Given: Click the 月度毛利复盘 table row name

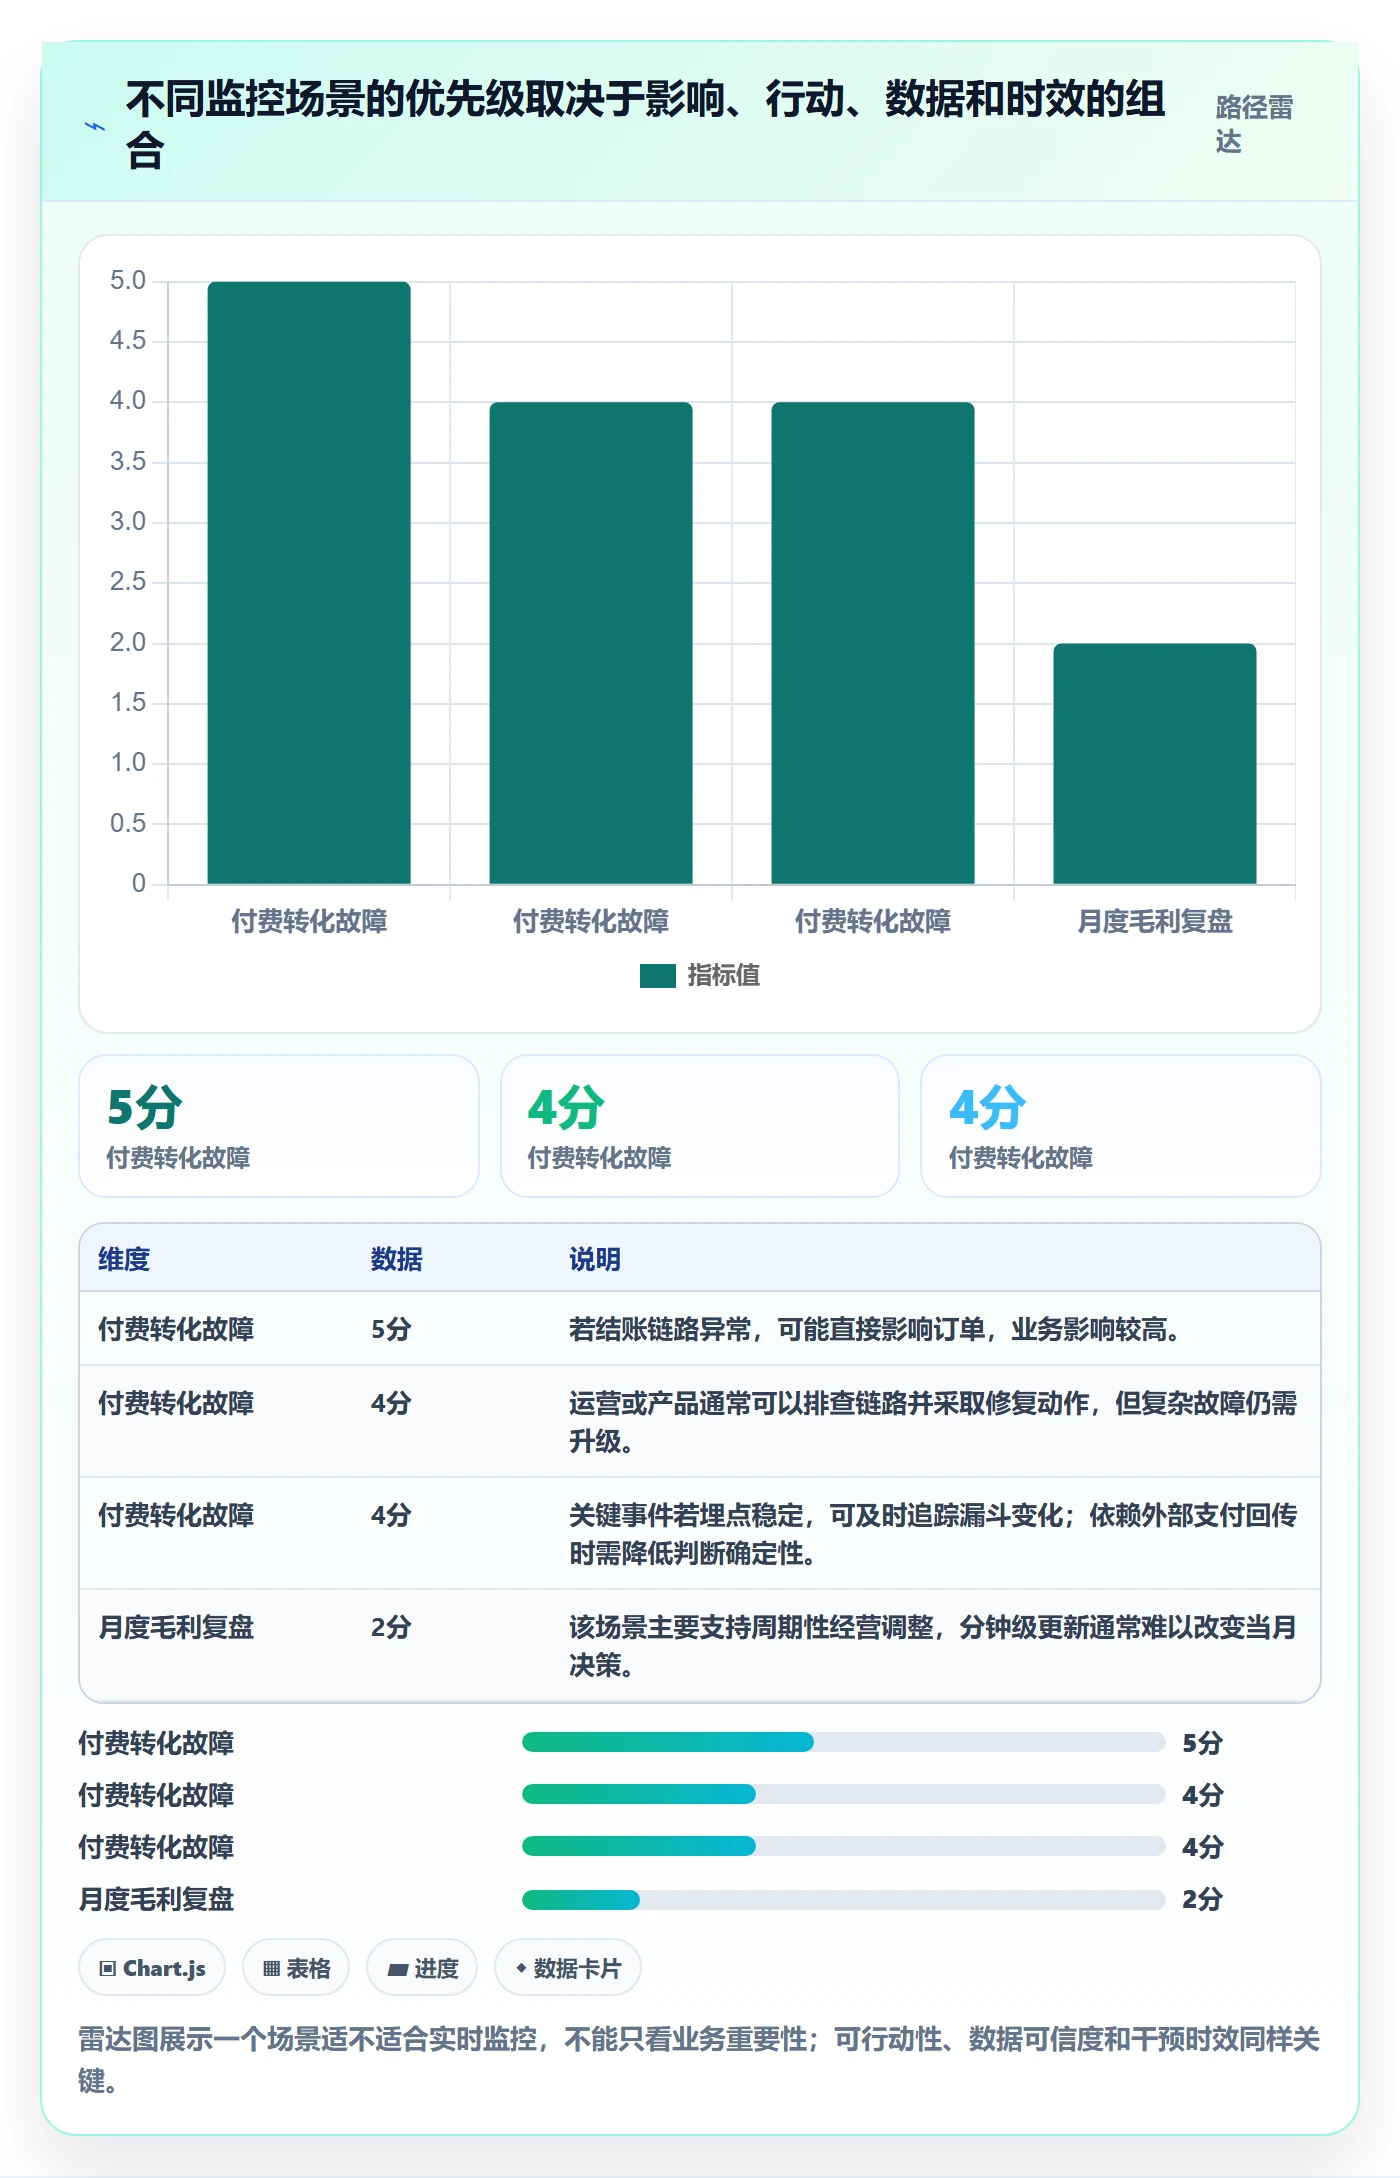Looking at the screenshot, I should 176,1627.
